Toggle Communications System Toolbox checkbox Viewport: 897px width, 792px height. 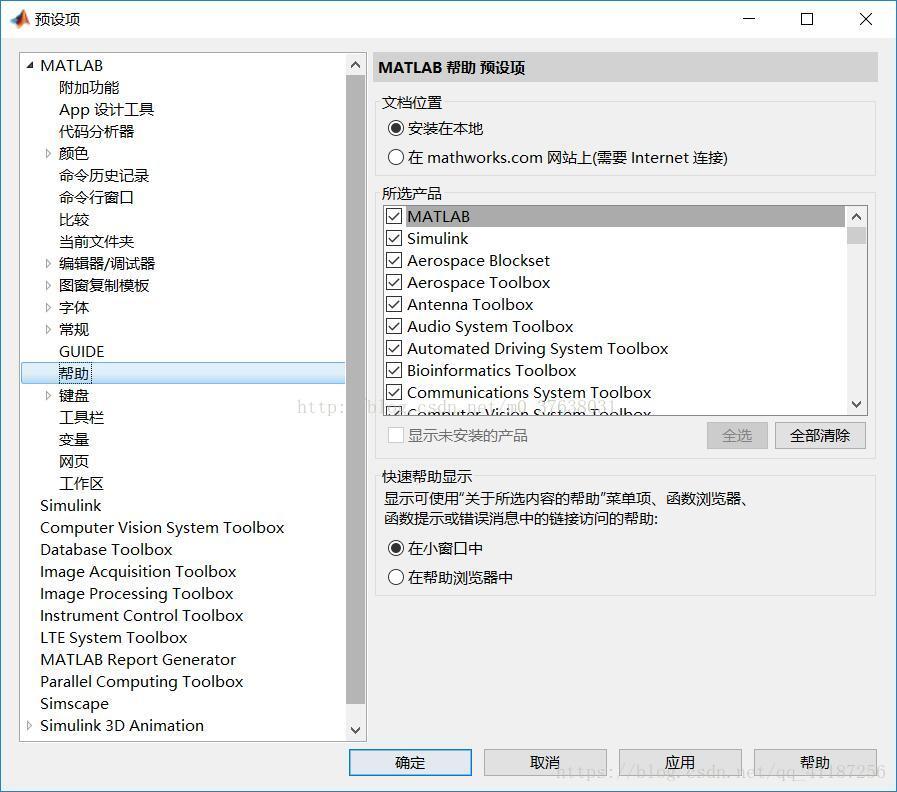394,392
